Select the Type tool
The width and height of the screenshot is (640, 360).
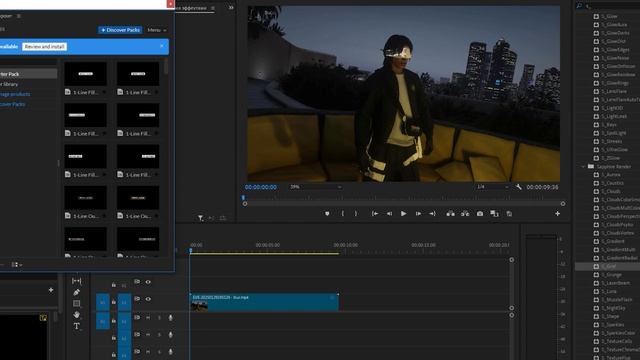(76, 326)
